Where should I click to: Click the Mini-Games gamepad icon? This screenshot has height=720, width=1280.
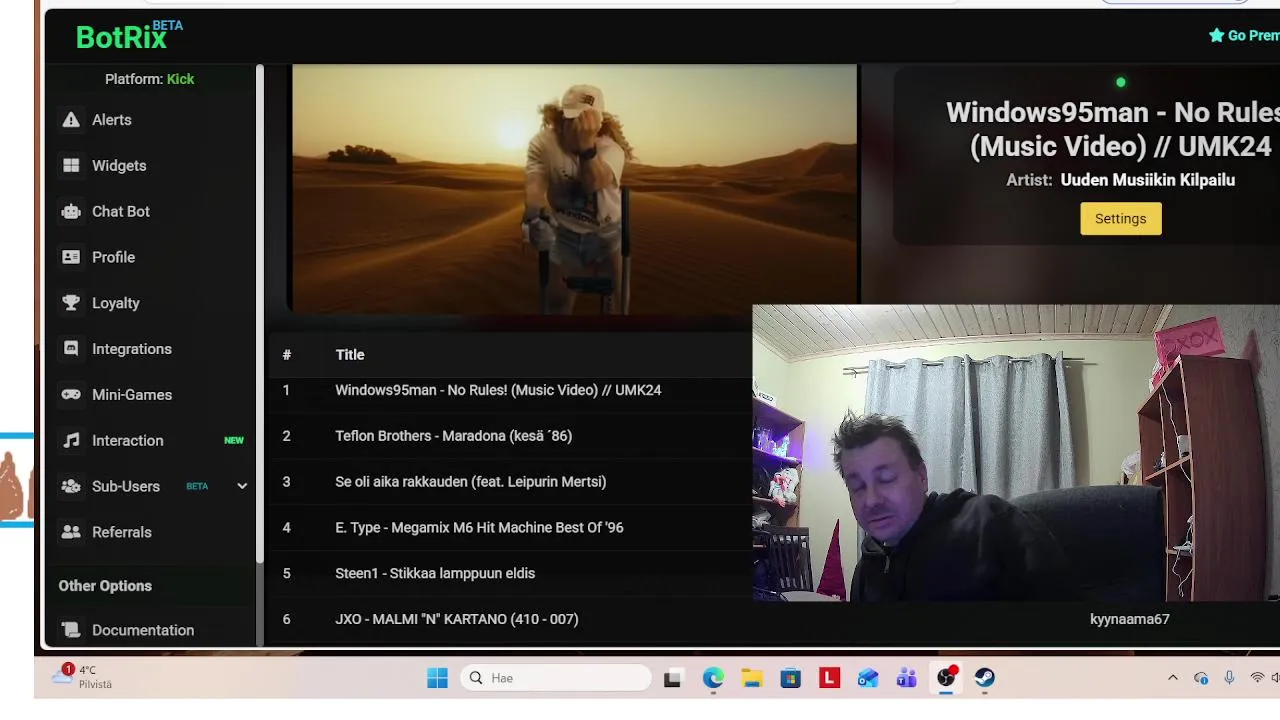pyautogui.click(x=71, y=395)
